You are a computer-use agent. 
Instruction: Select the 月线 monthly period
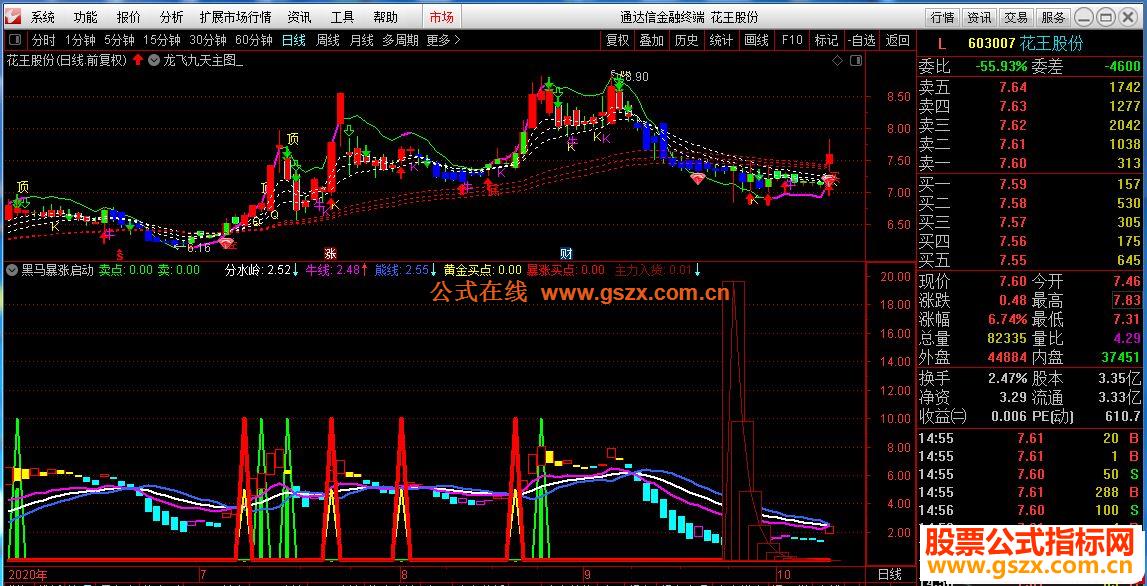click(x=361, y=40)
